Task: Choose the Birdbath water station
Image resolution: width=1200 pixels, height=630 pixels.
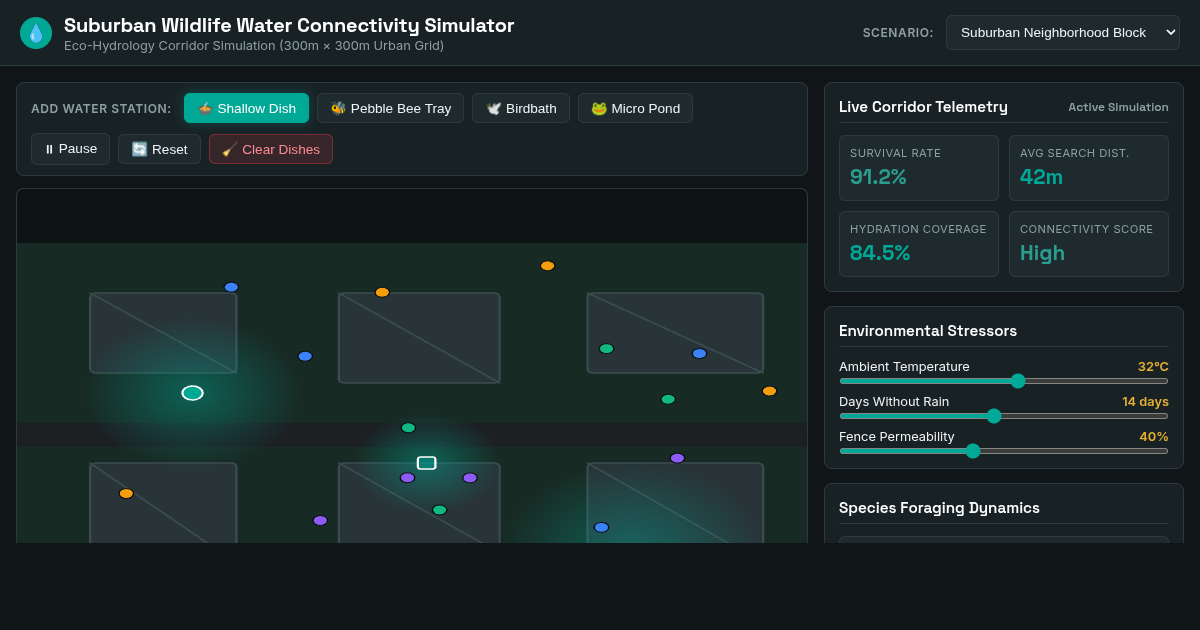Action: coord(521,108)
